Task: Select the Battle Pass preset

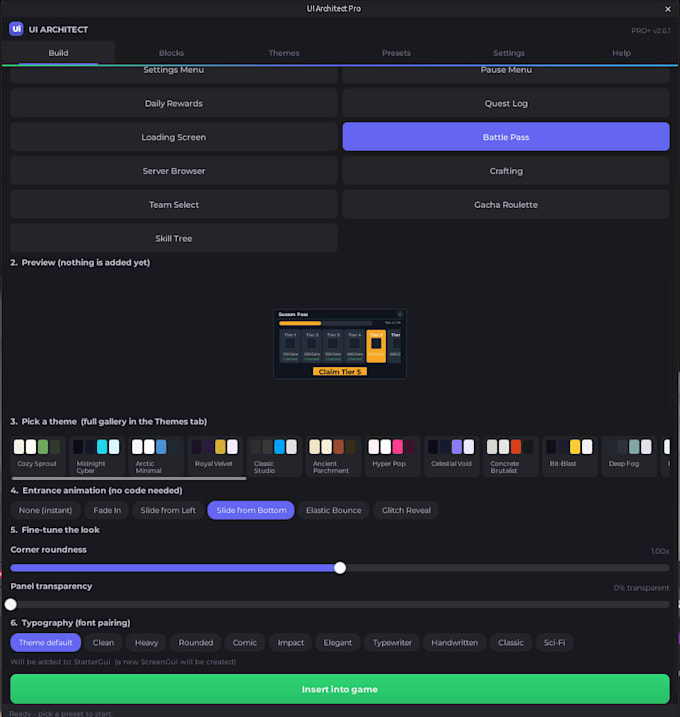Action: tap(506, 137)
